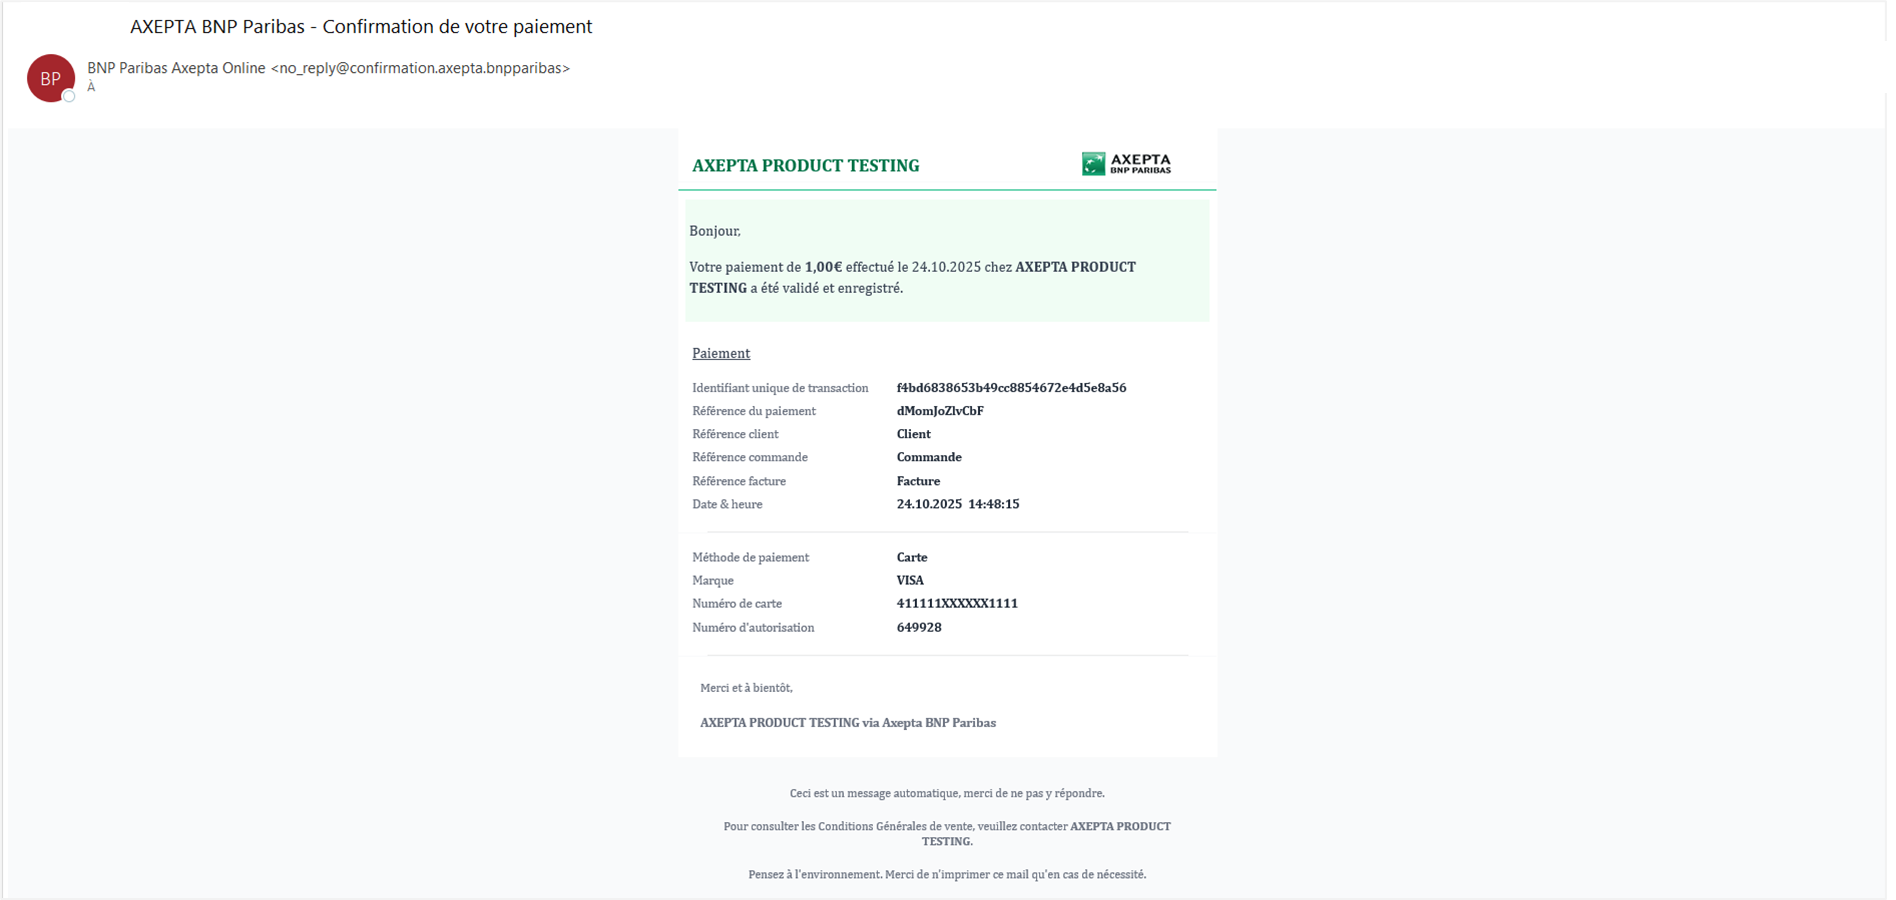Click the presence status dot on avatar
The width and height of the screenshot is (1896, 900).
(x=69, y=96)
